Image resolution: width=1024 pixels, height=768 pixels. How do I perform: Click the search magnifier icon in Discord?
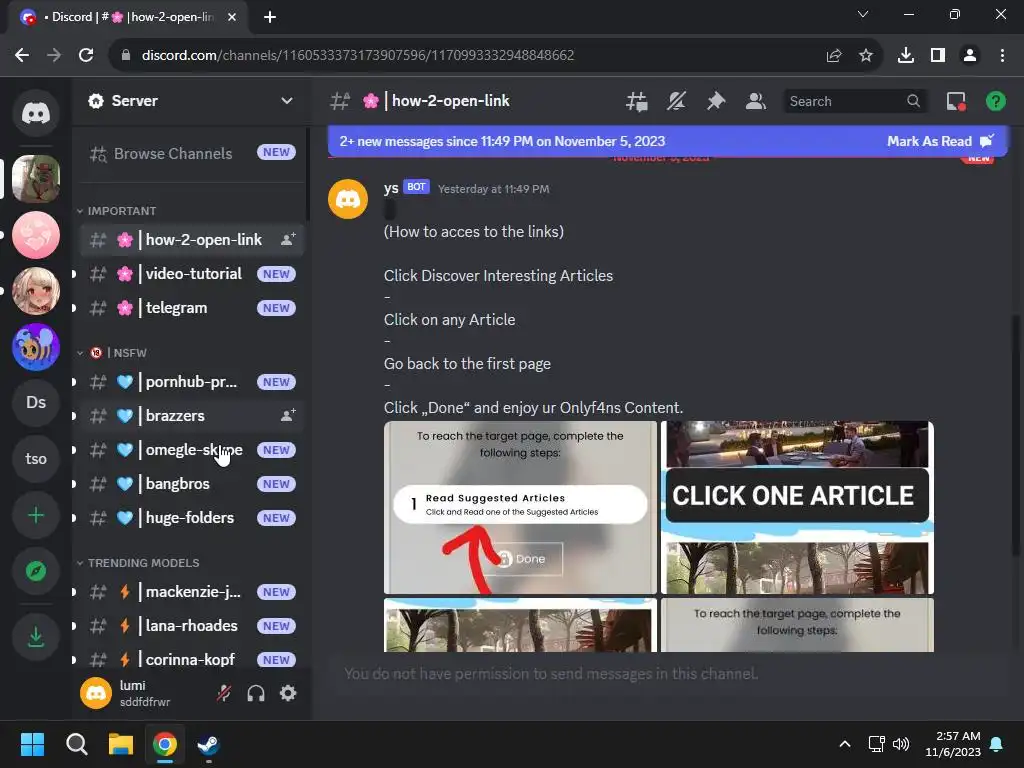913,101
